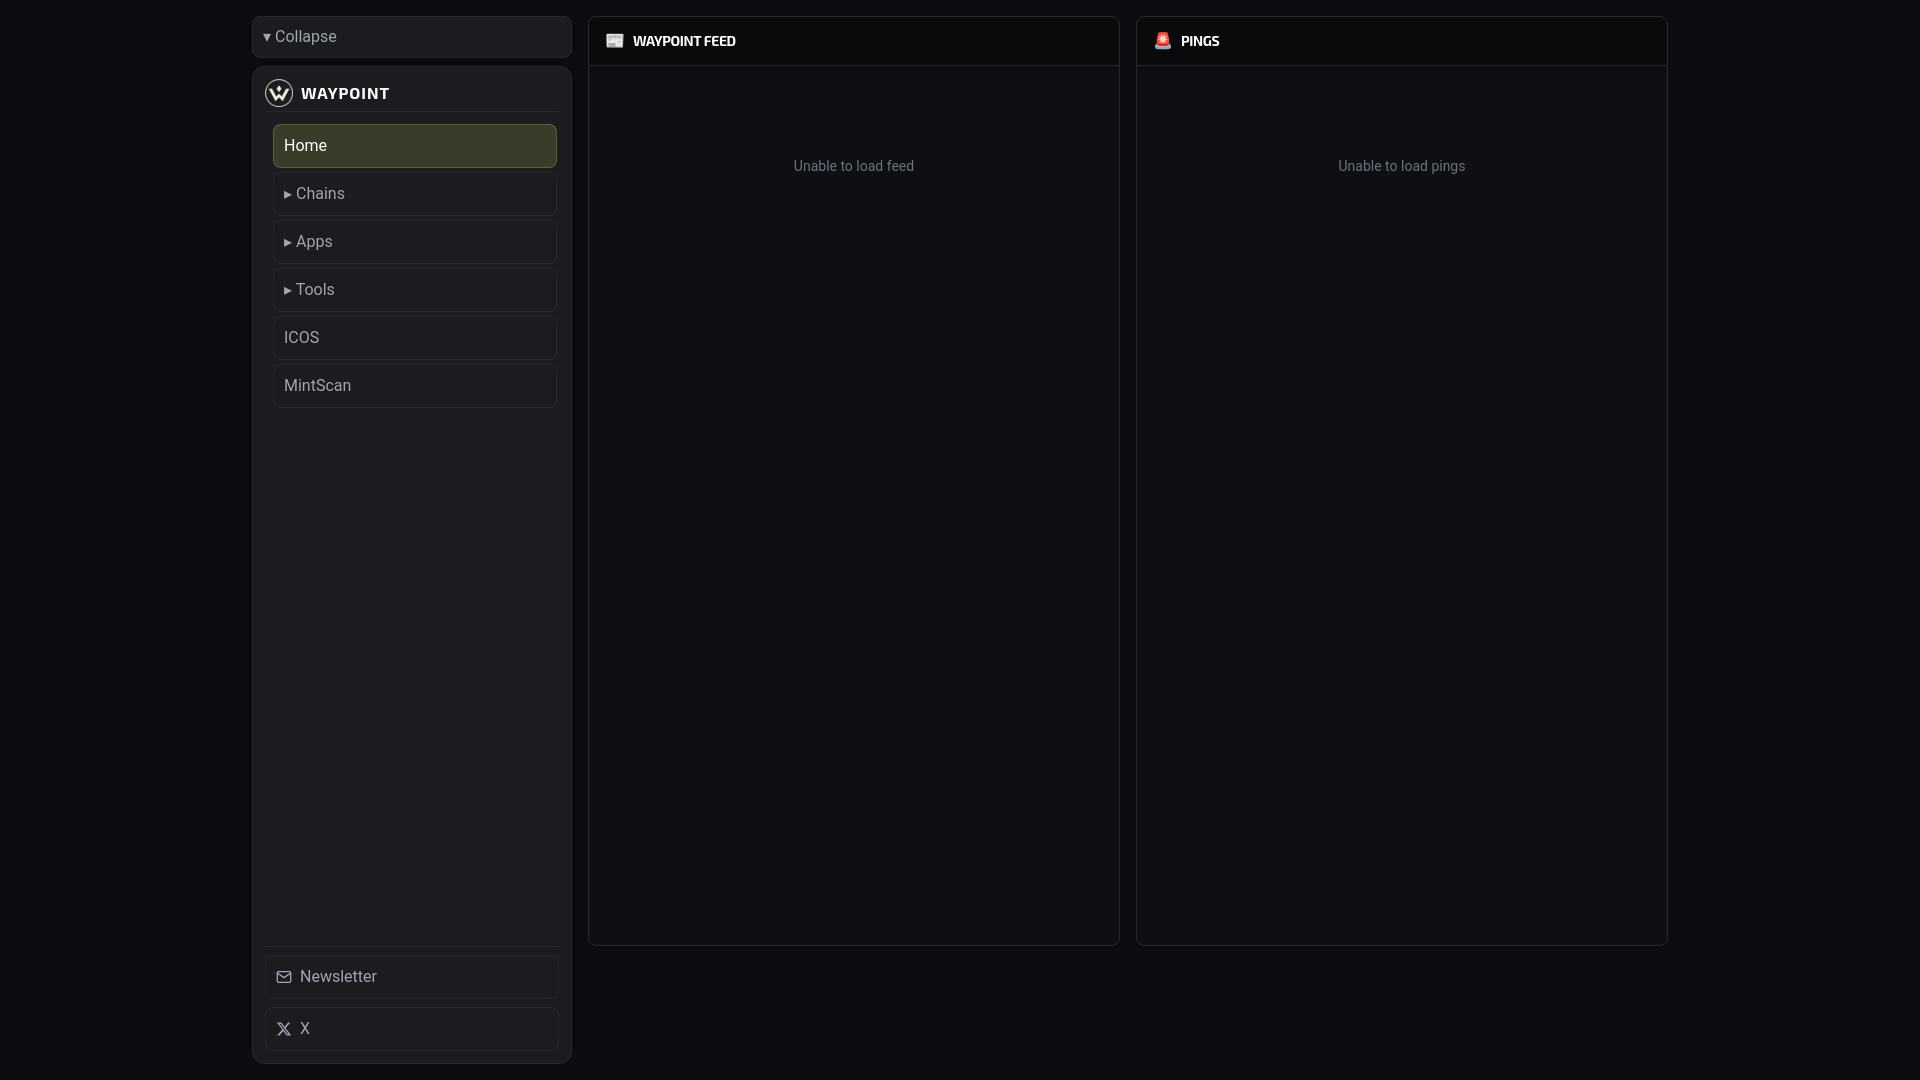Click the WAYPOINT FEED panel header
Image resolution: width=1920 pixels, height=1080 pixels.
click(854, 41)
